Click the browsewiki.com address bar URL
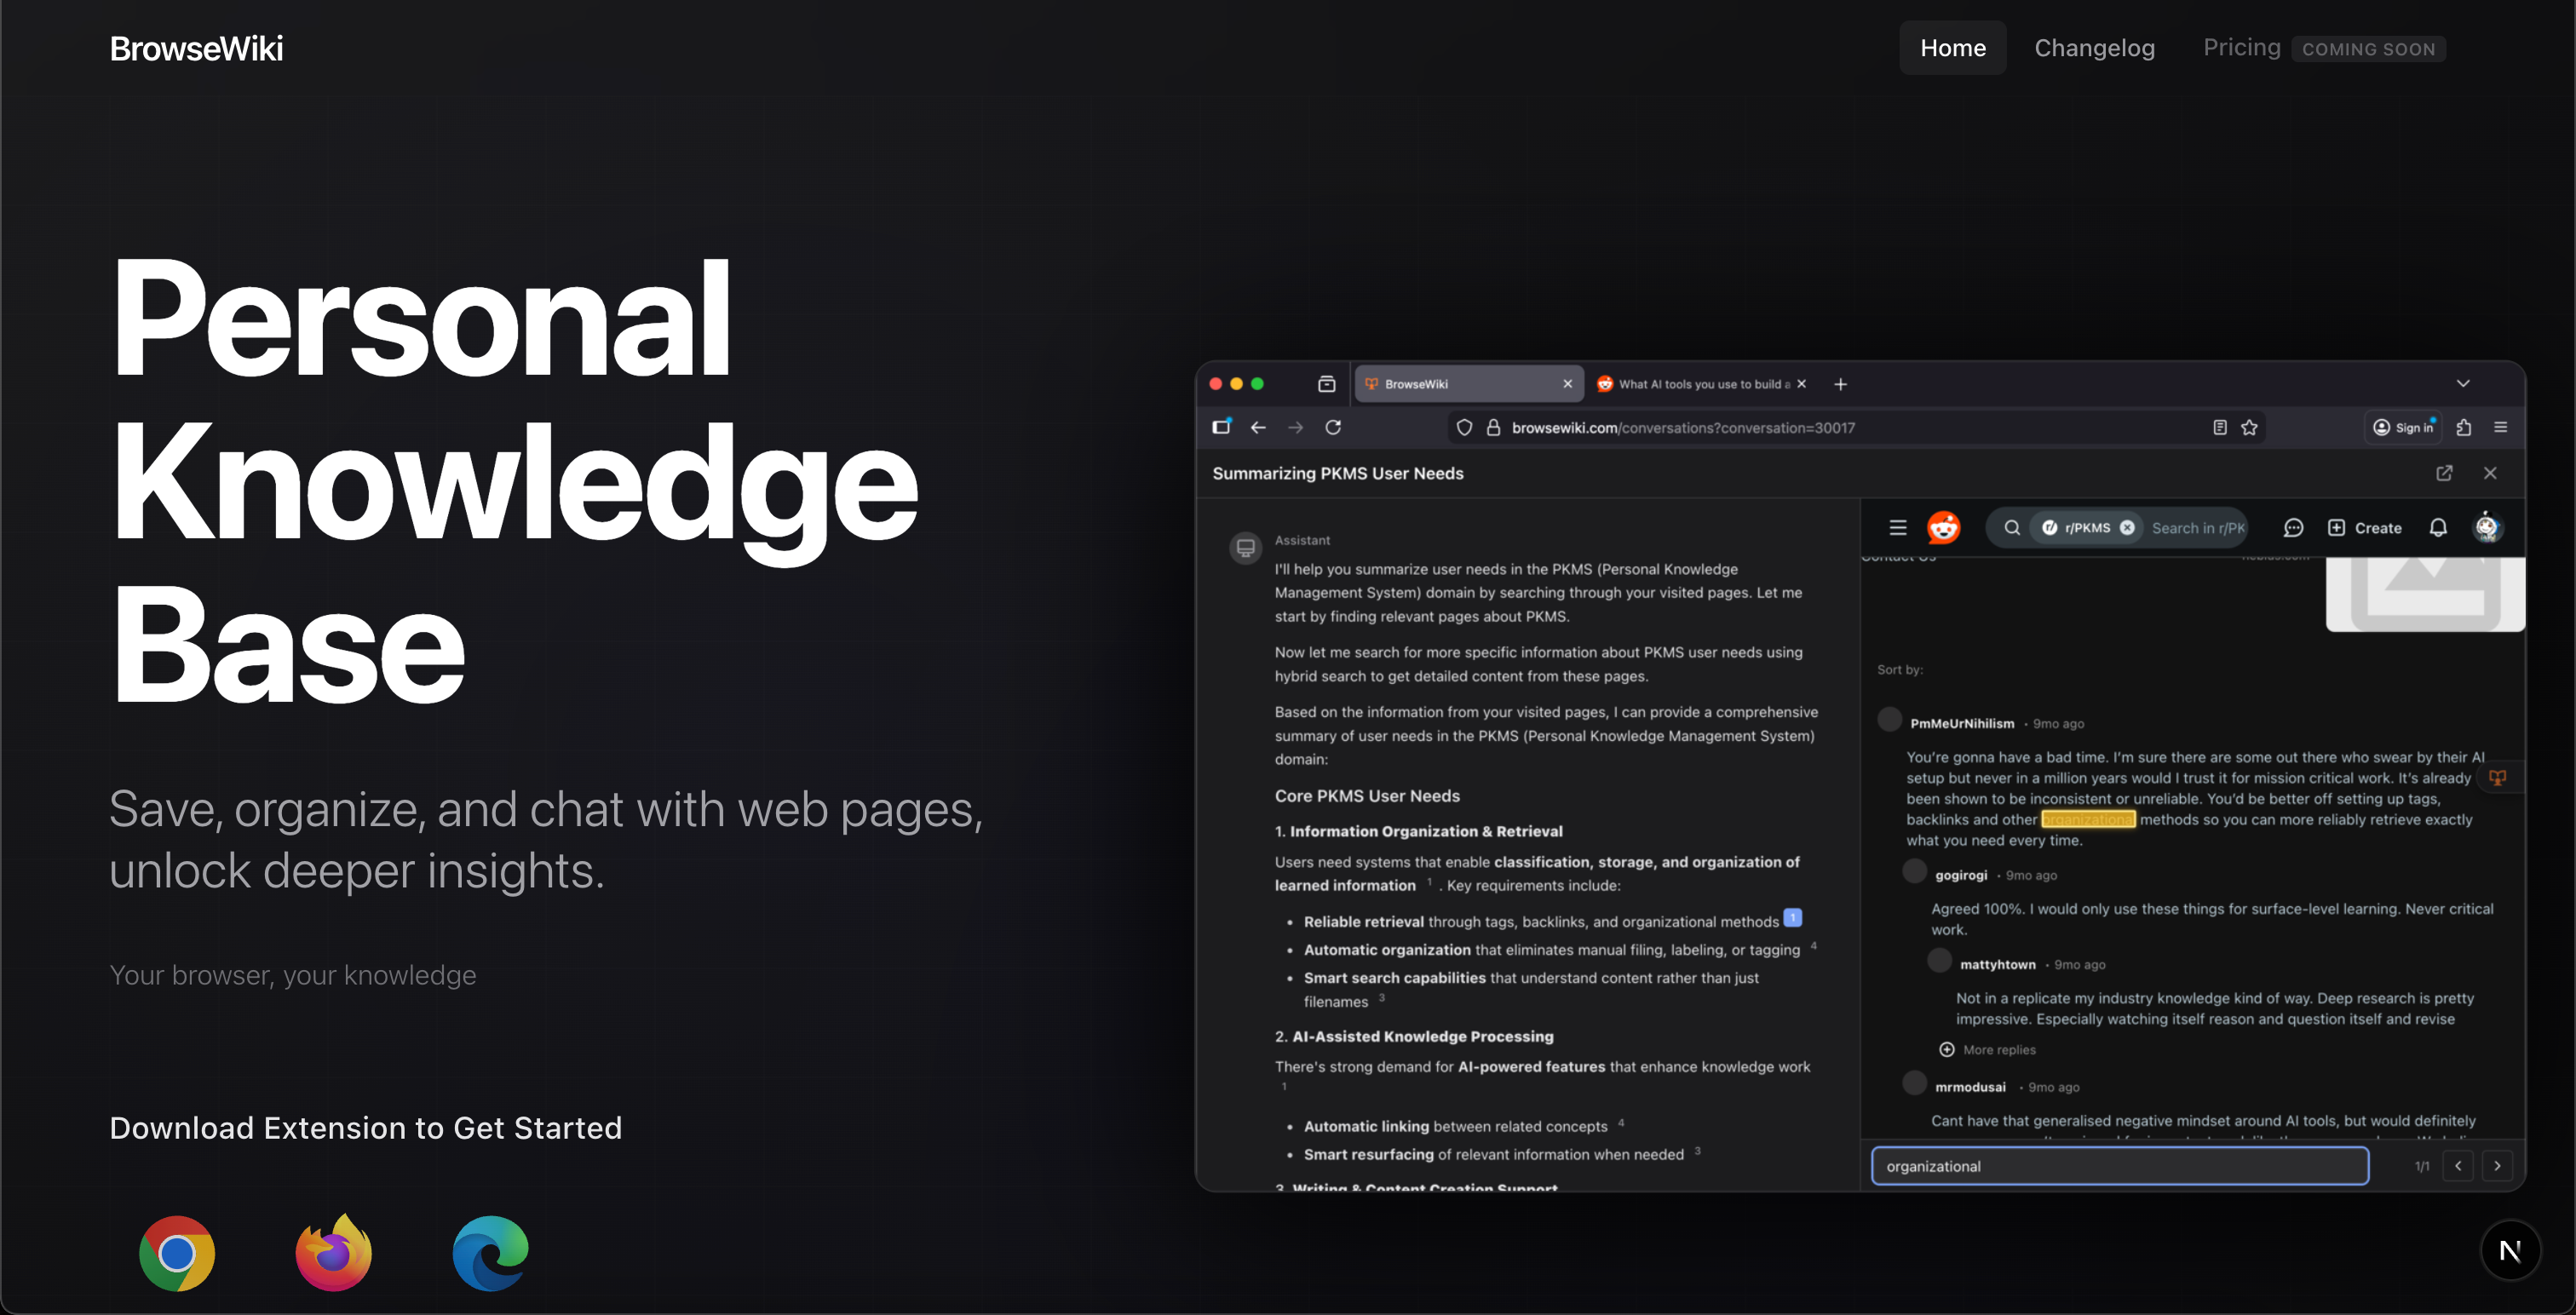 coord(1683,427)
